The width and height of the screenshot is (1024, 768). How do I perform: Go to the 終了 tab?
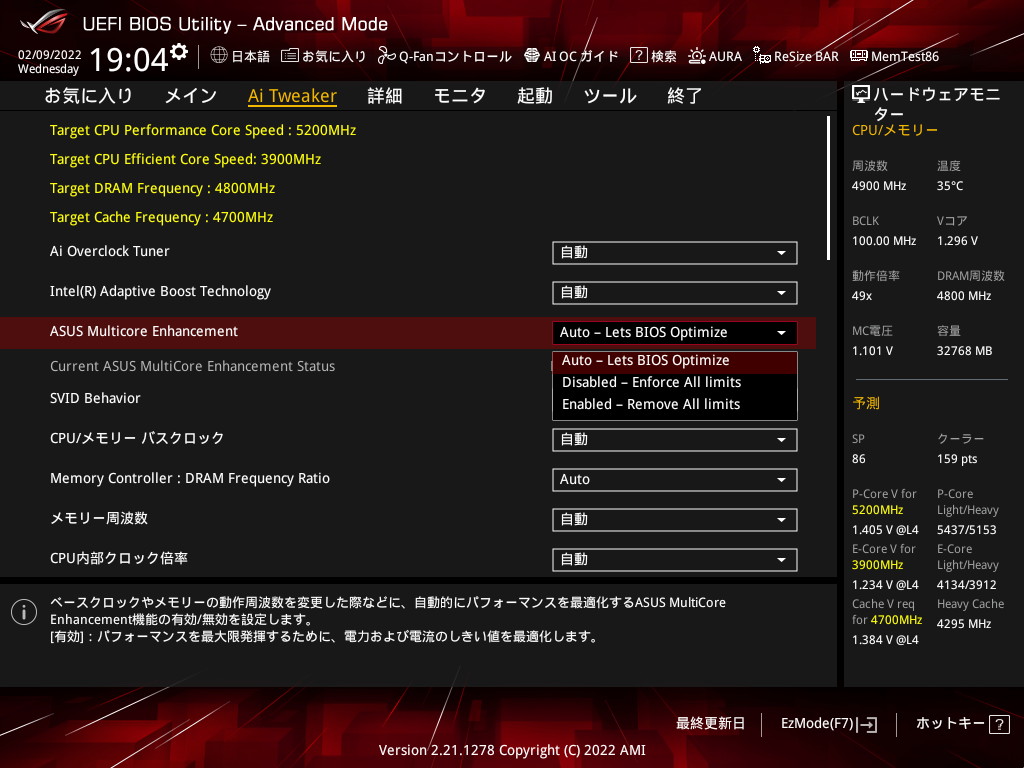684,96
